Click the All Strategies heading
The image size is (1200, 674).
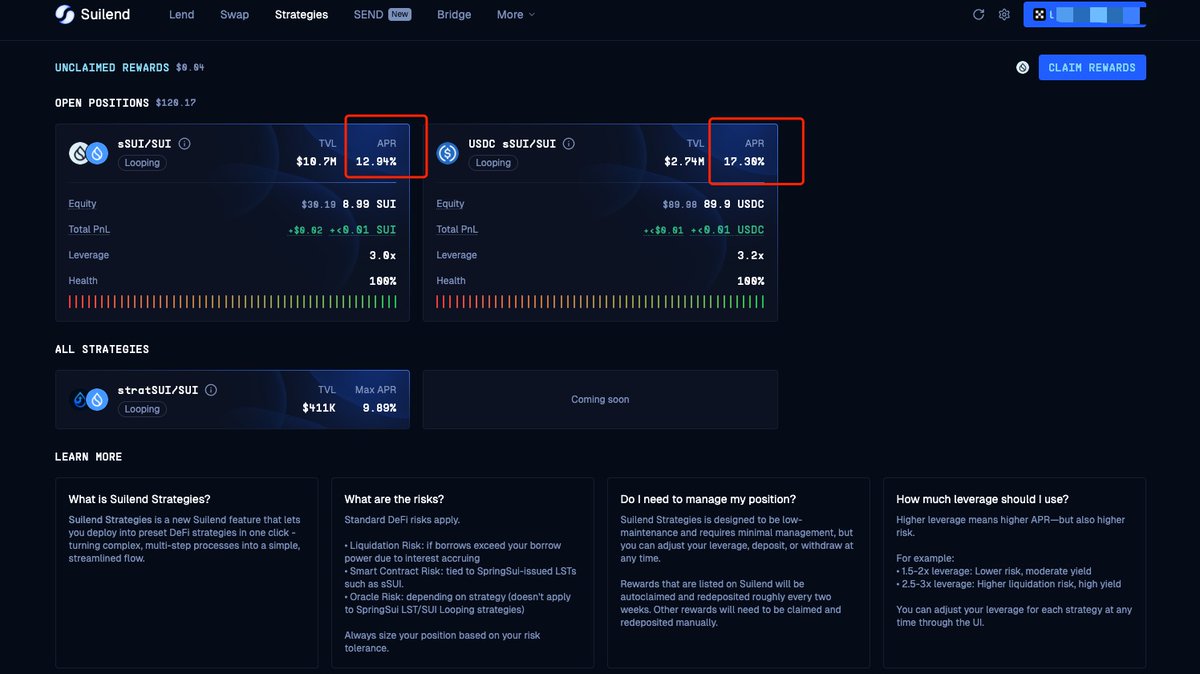pyautogui.click(x=102, y=350)
